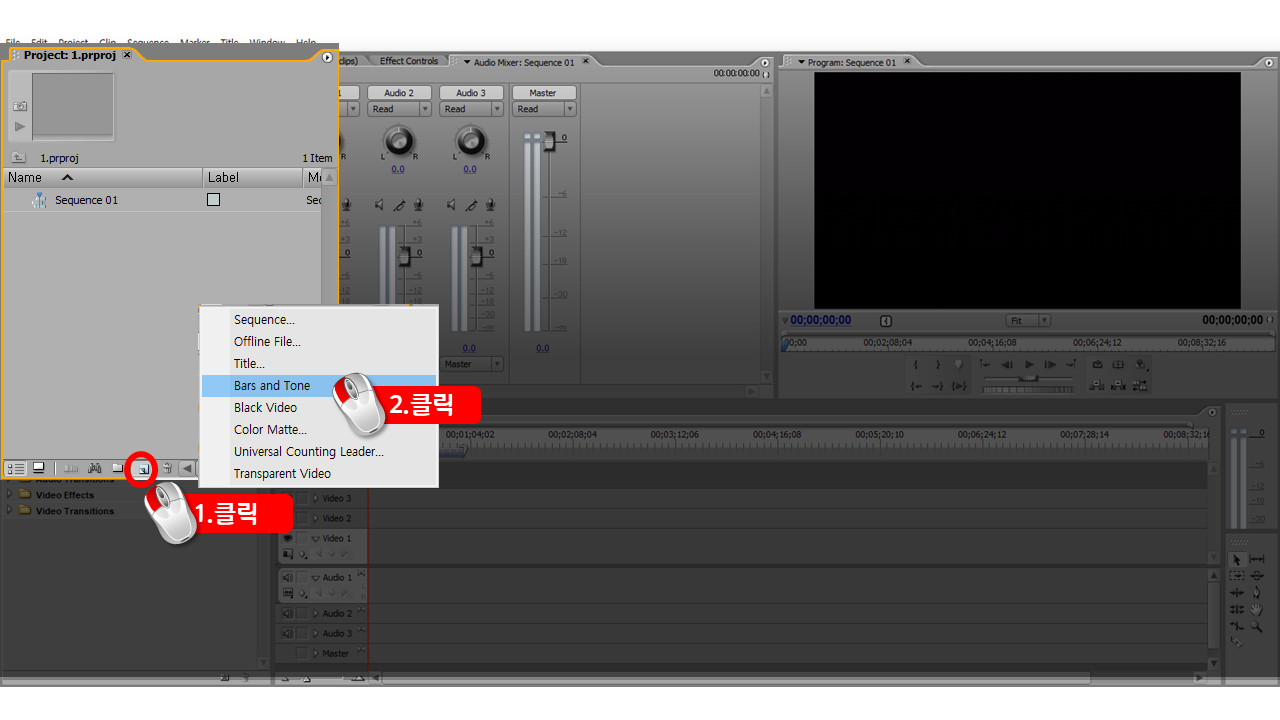Viewport: 1280px width, 720px height.
Task: Mute Audio 2 track speaker toggle
Action: pyautogui.click(x=287, y=614)
